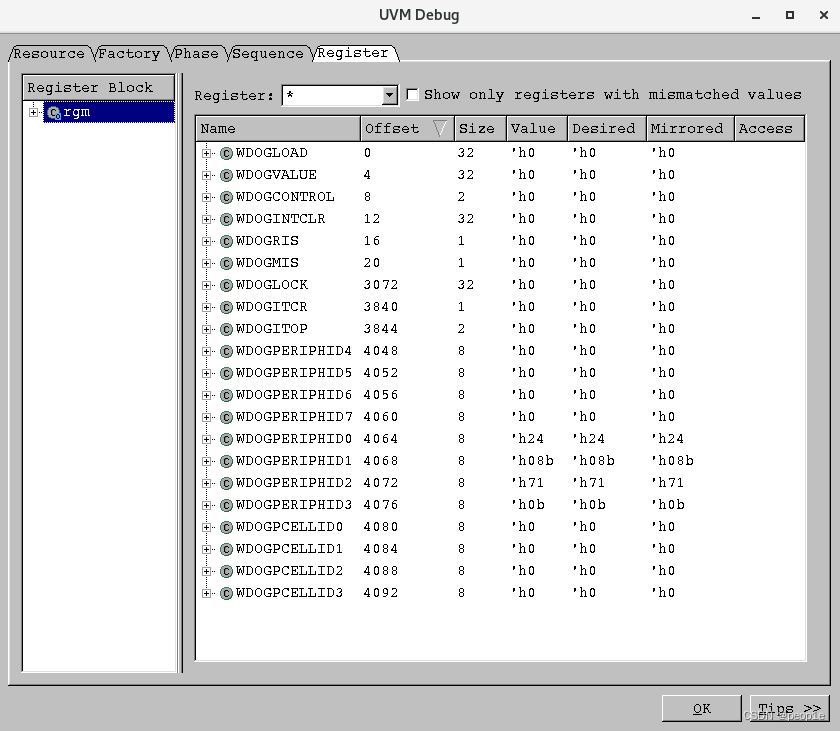The height and width of the screenshot is (731, 840).
Task: Select the WDOGPERIPHID2 register name
Action: click(294, 483)
